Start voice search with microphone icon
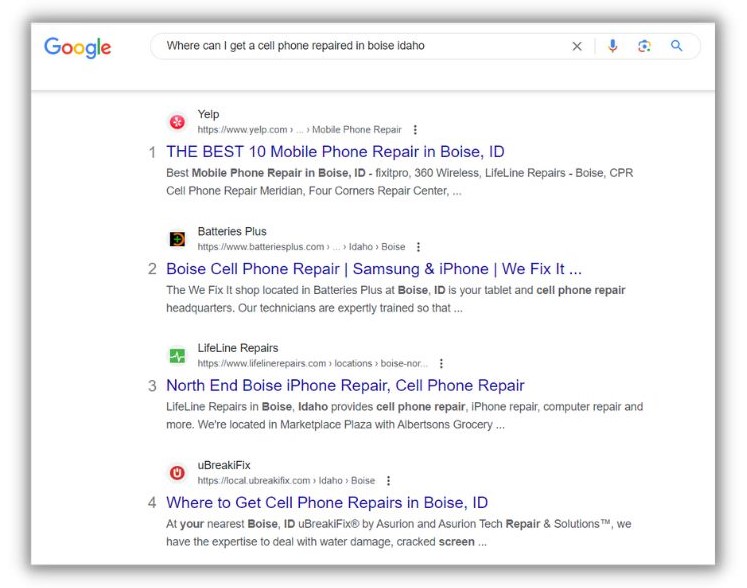The width and height of the screenshot is (747, 588). coord(613,46)
